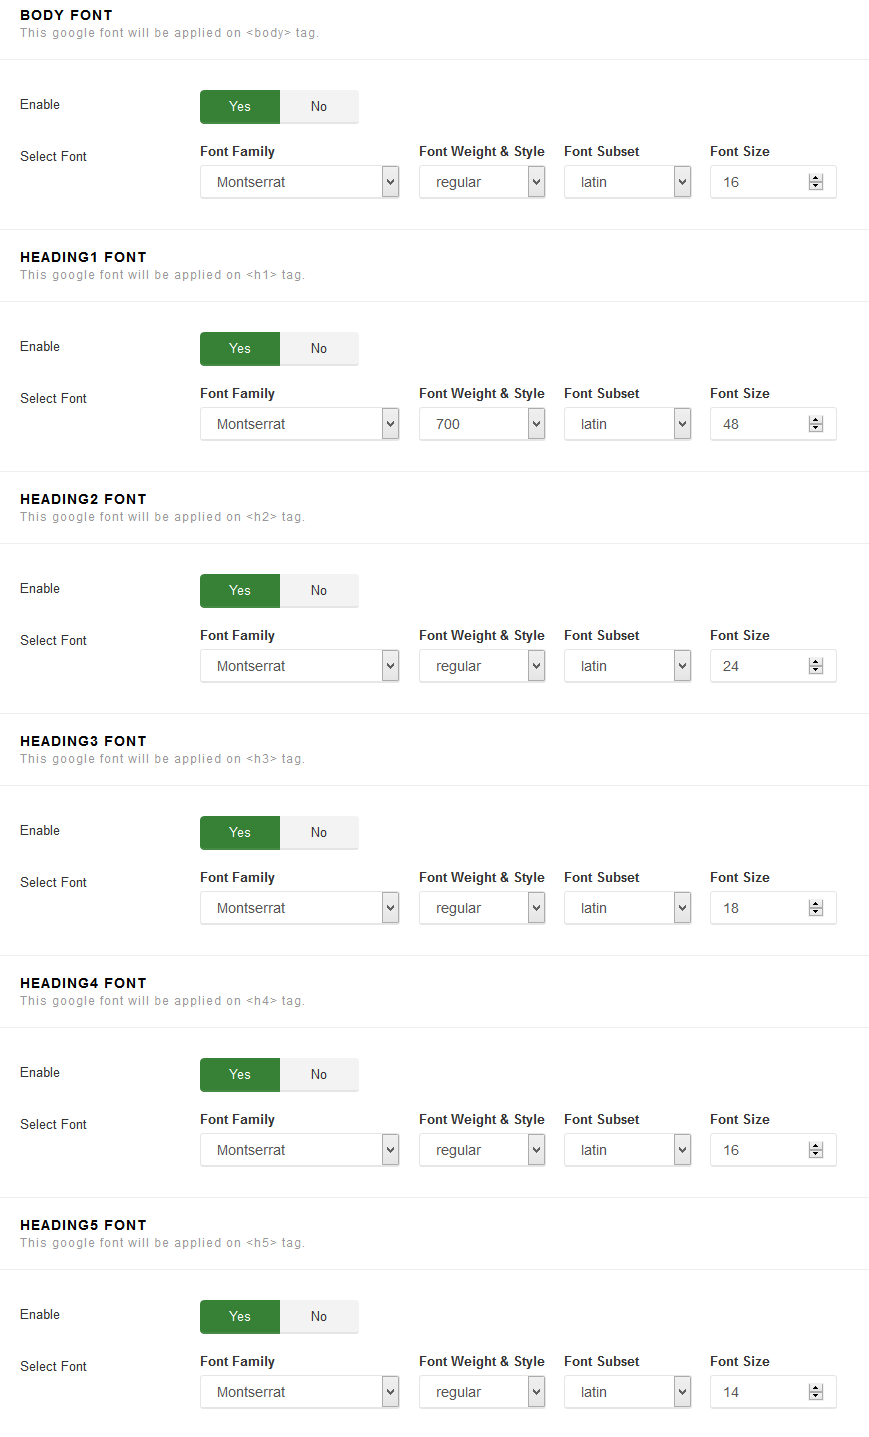Viewport: 869px width, 1437px height.
Task: Expand Heading2 Font Subset latin dropdown
Action: tap(627, 666)
